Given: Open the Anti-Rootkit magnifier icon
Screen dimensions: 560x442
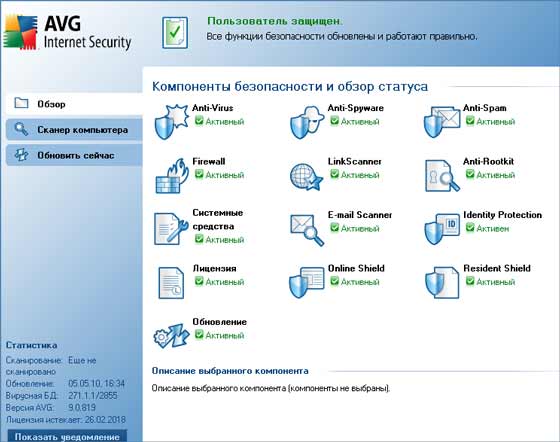Looking at the screenshot, I should pos(442,176).
